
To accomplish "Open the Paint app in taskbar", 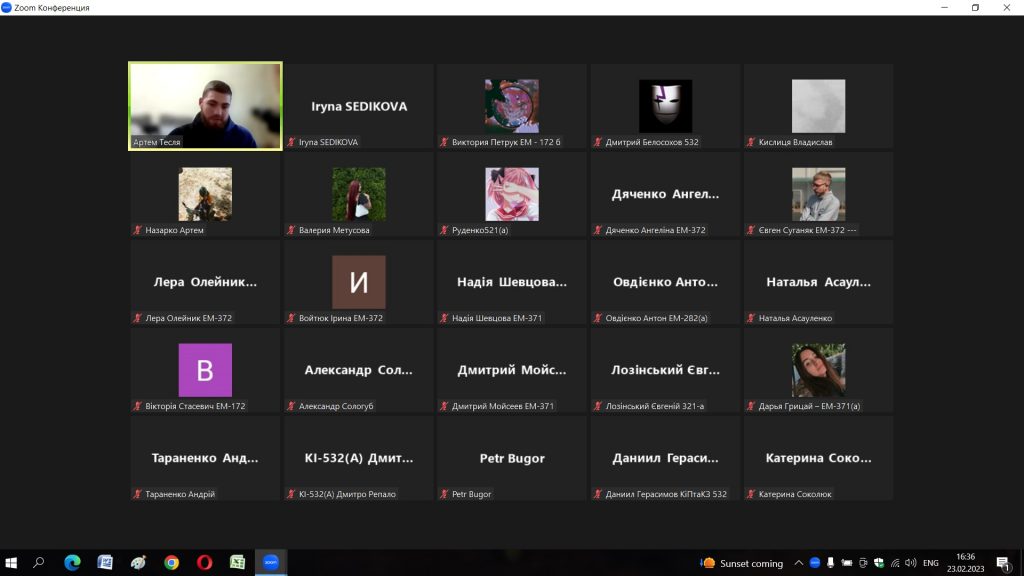I will point(138,563).
